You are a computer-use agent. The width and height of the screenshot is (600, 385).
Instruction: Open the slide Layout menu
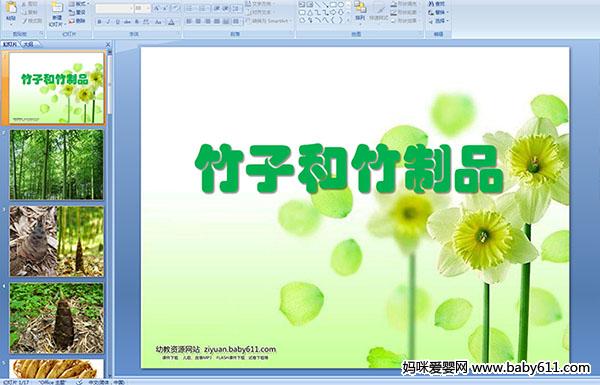click(78, 4)
